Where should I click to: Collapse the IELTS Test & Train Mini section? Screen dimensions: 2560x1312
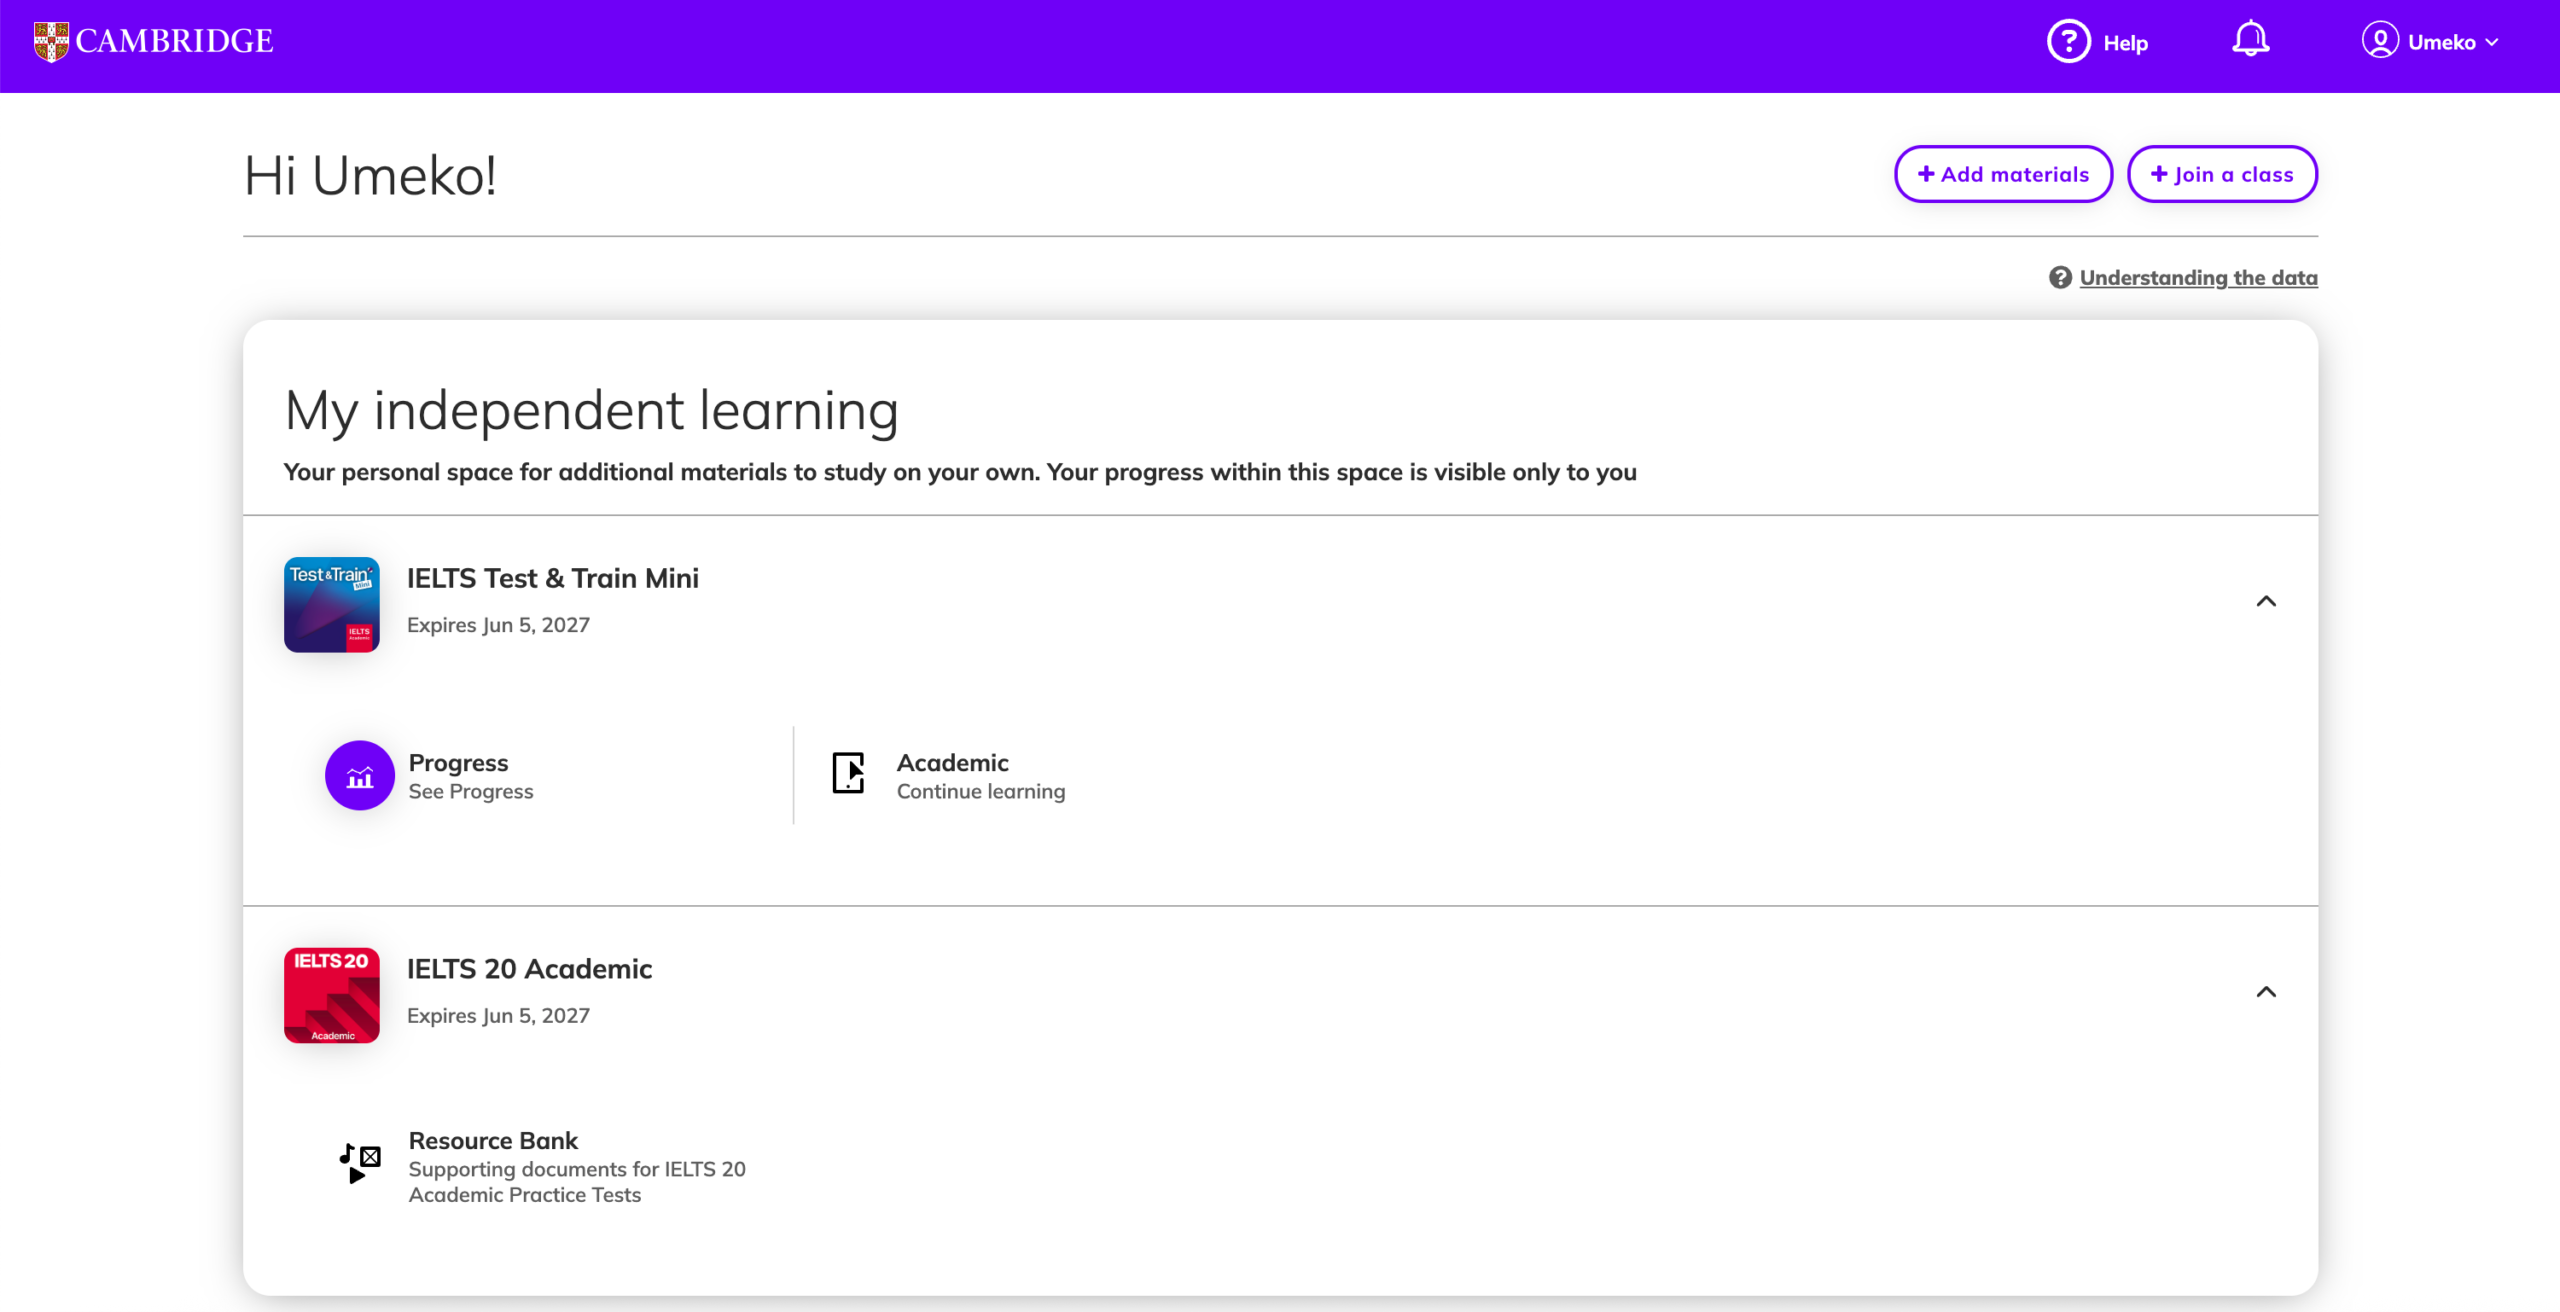(2266, 601)
